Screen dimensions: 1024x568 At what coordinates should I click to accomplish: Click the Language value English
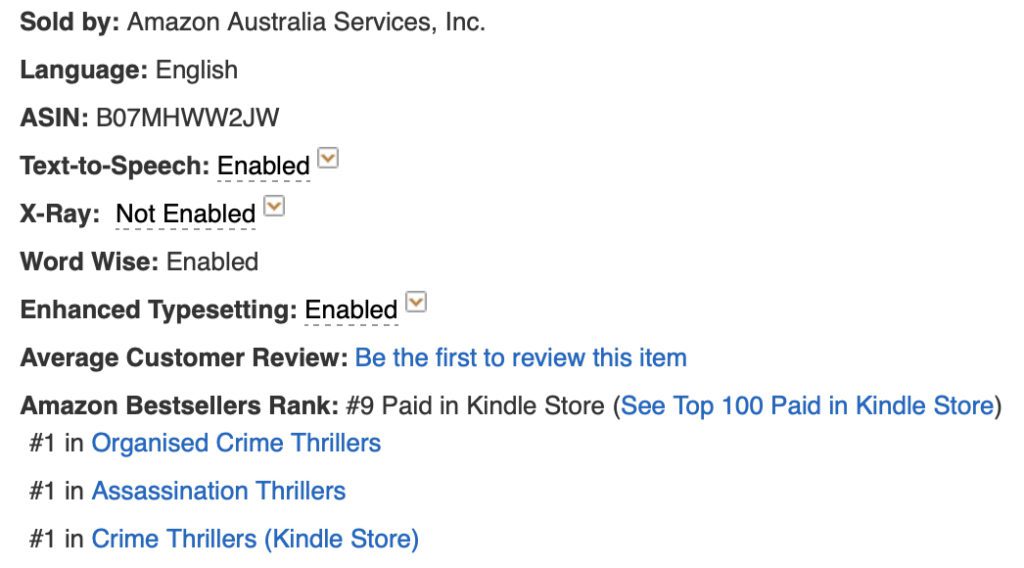point(197,70)
